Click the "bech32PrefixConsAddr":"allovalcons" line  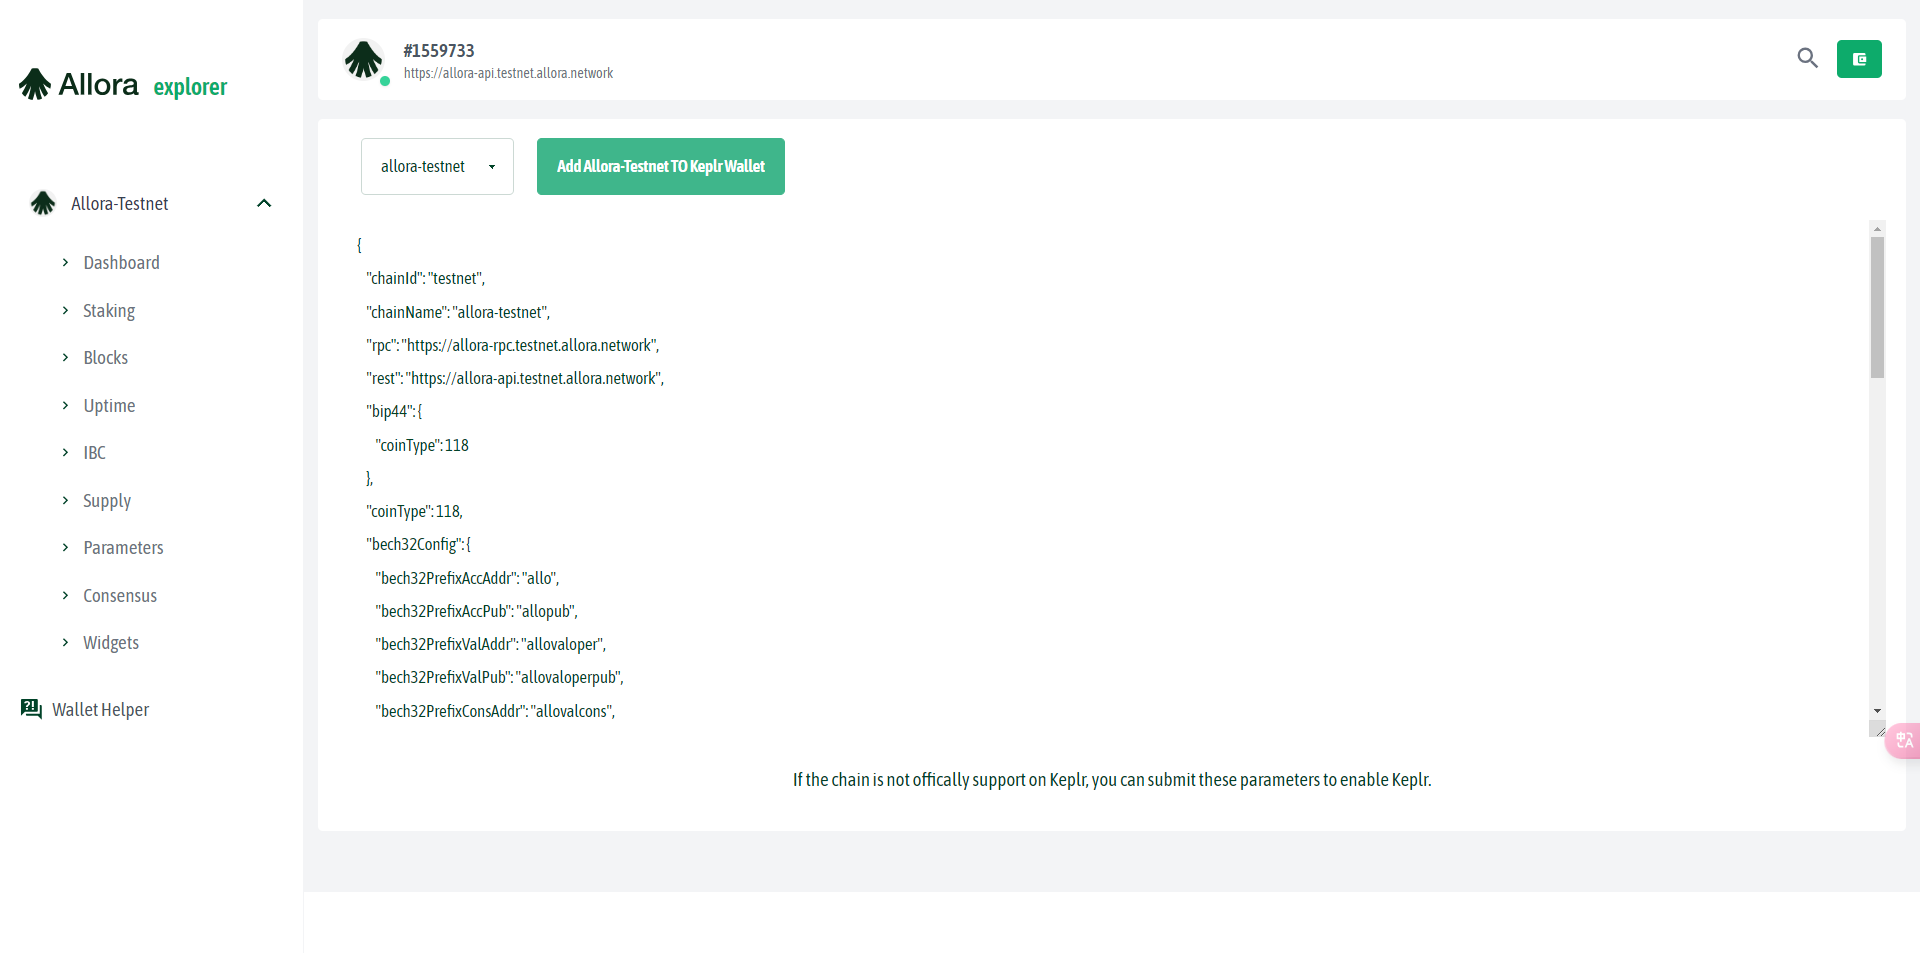click(x=495, y=711)
